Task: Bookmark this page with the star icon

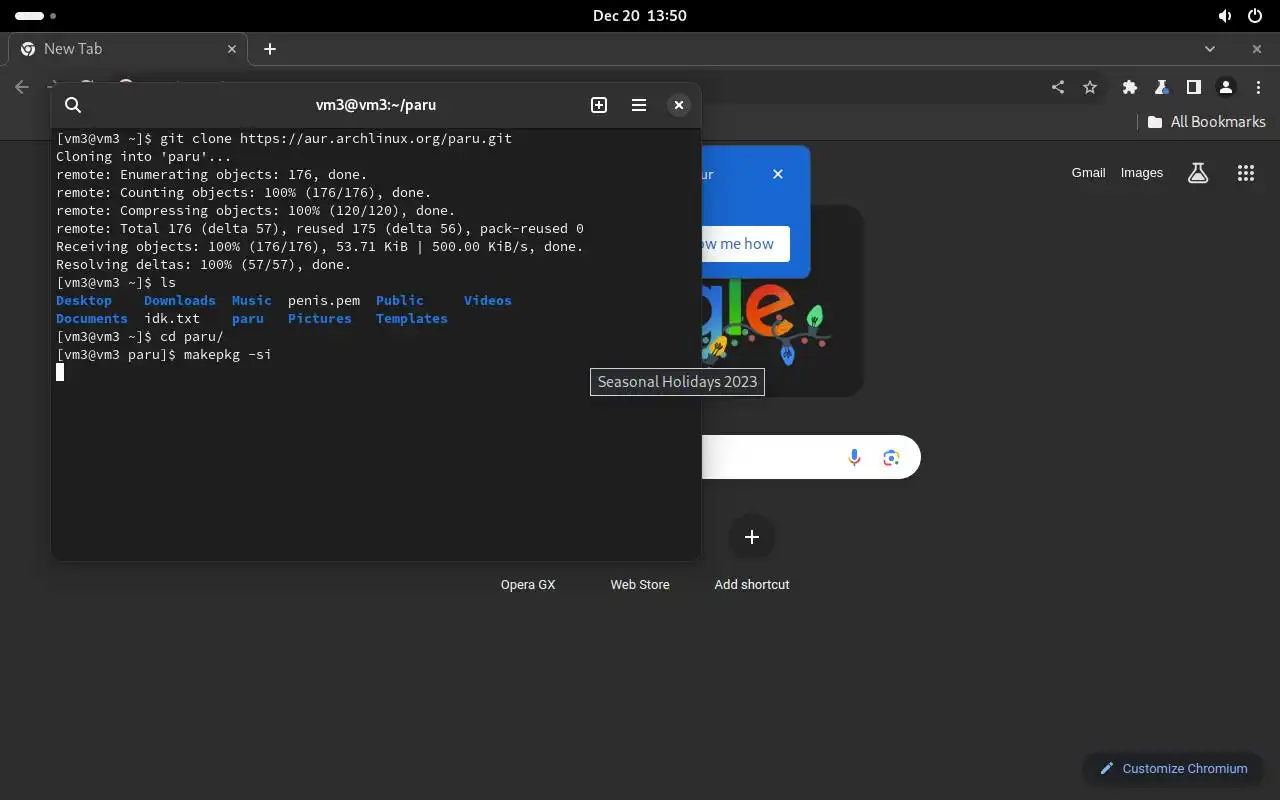Action: tap(1090, 87)
